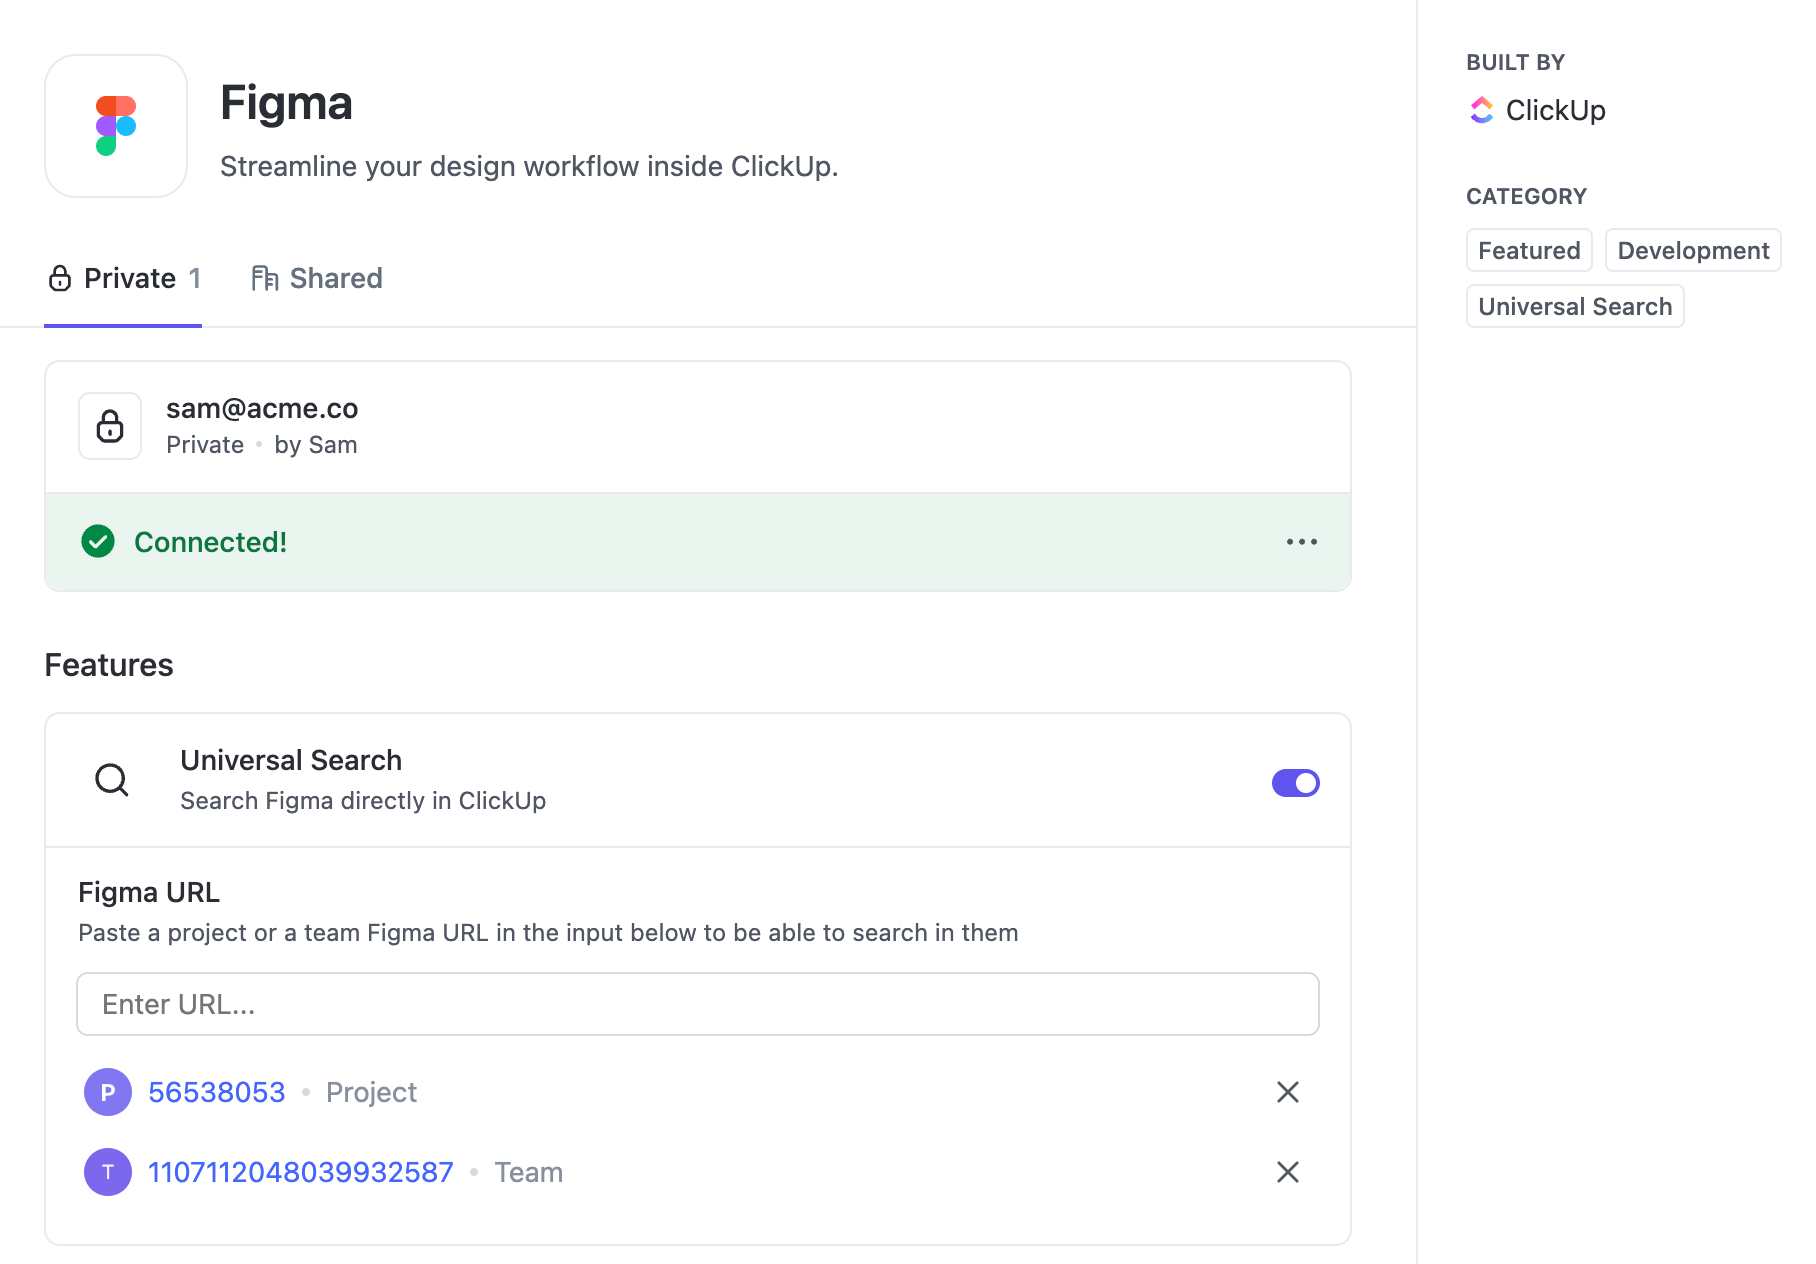Click the sam@acme.co account name
1816x1264 pixels.
(x=262, y=409)
